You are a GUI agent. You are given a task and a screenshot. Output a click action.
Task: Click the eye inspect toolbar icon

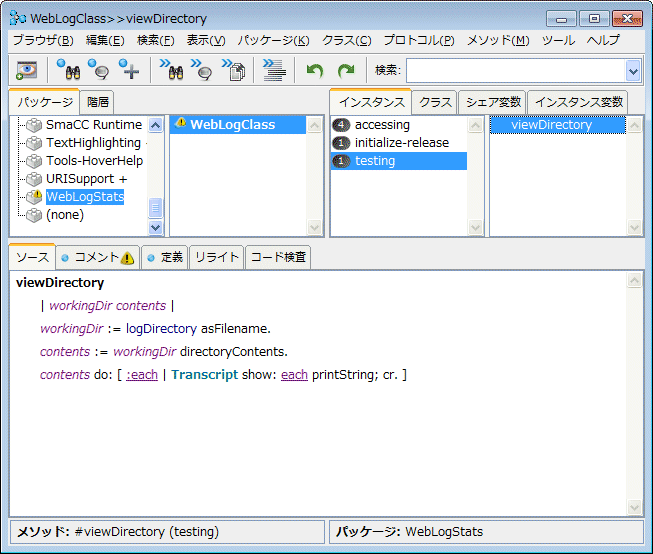click(26, 70)
